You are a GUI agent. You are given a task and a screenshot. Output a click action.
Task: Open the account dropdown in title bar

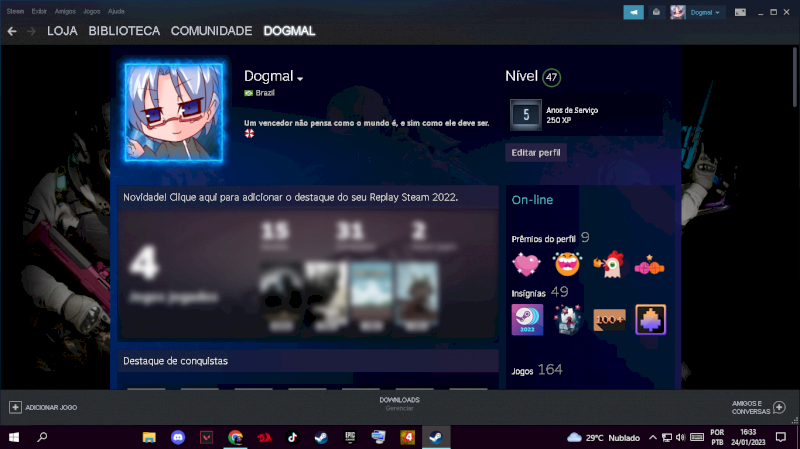[704, 12]
